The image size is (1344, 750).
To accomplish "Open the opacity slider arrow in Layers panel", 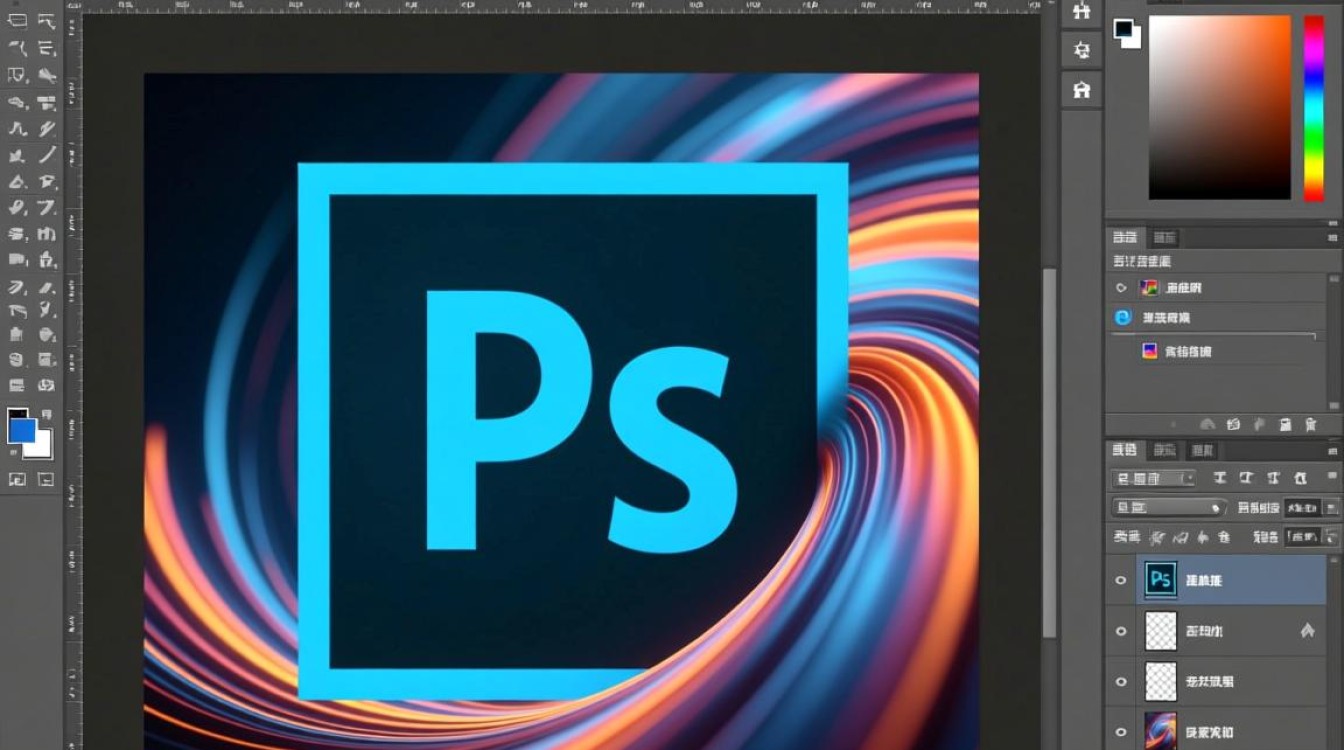I will tap(1330, 507).
